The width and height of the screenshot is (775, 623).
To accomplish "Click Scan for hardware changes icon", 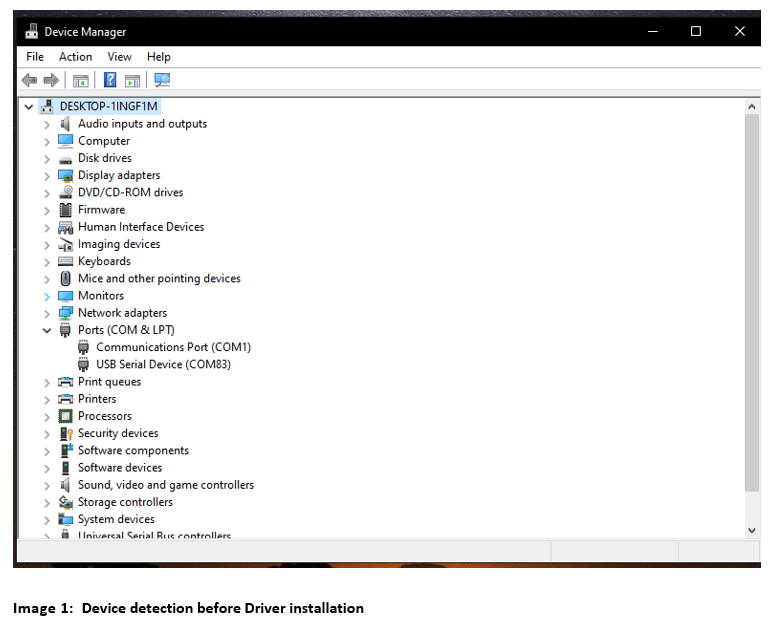I will [x=162, y=80].
